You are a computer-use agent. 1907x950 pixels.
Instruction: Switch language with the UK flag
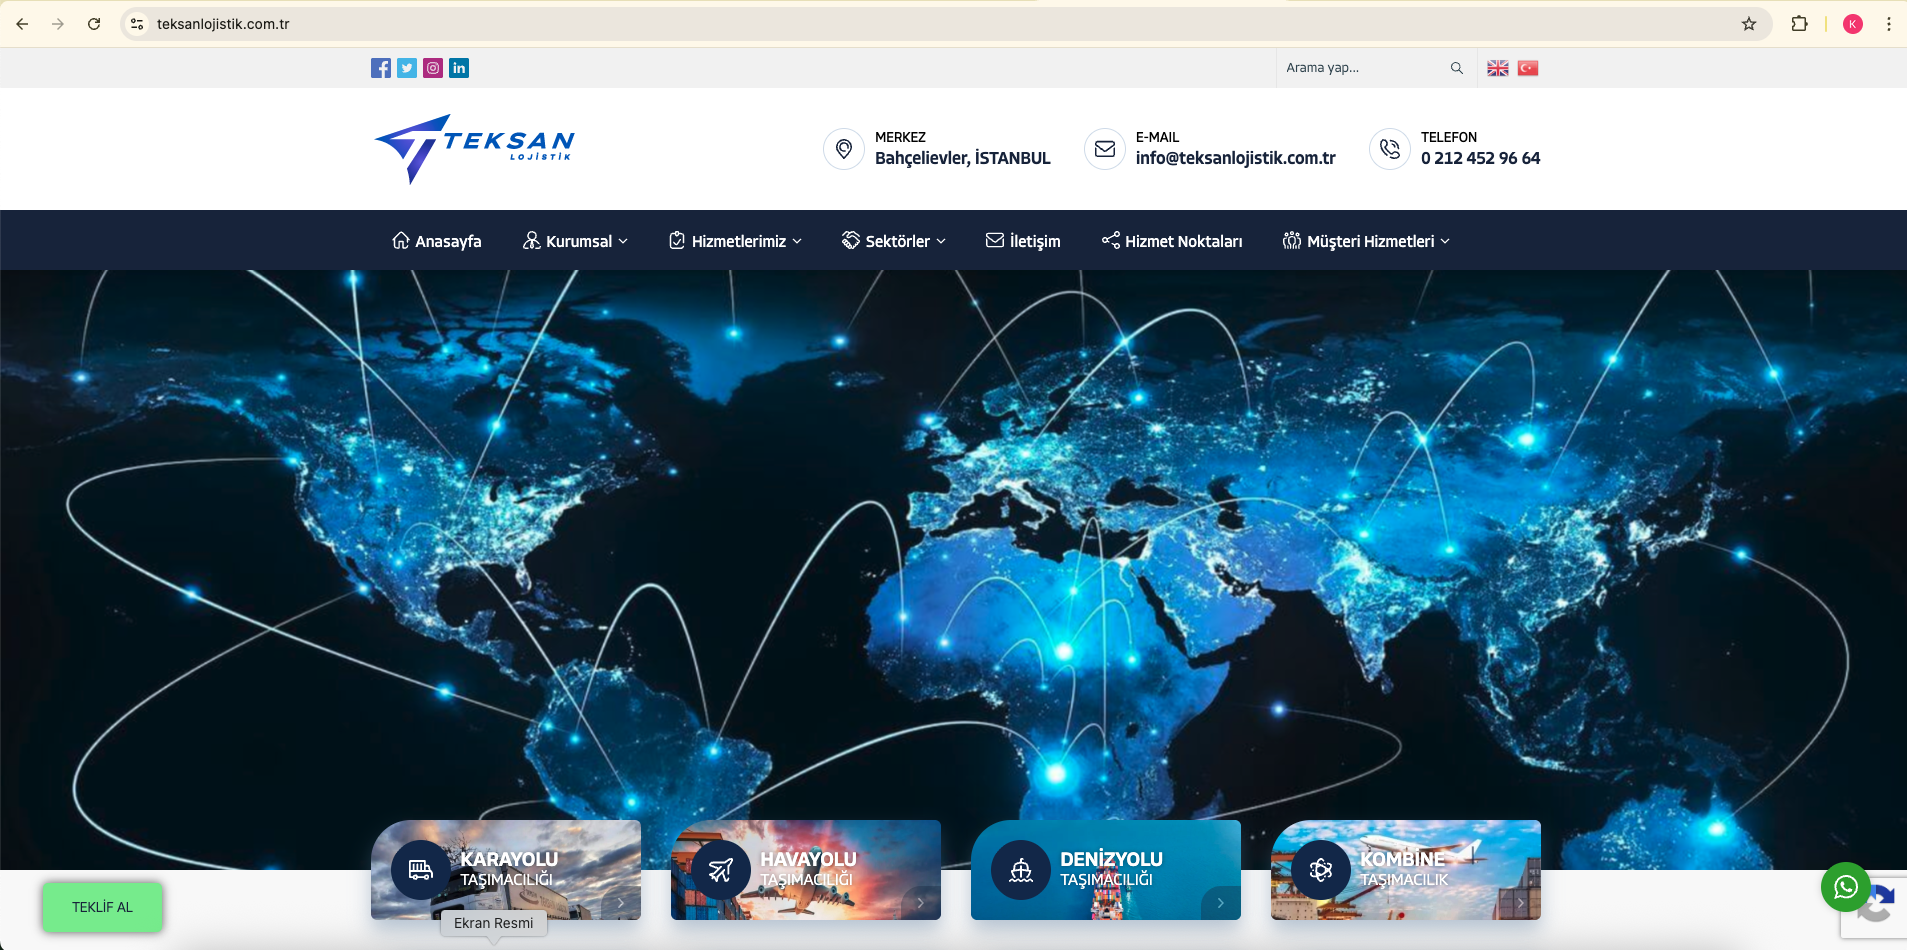[1498, 68]
